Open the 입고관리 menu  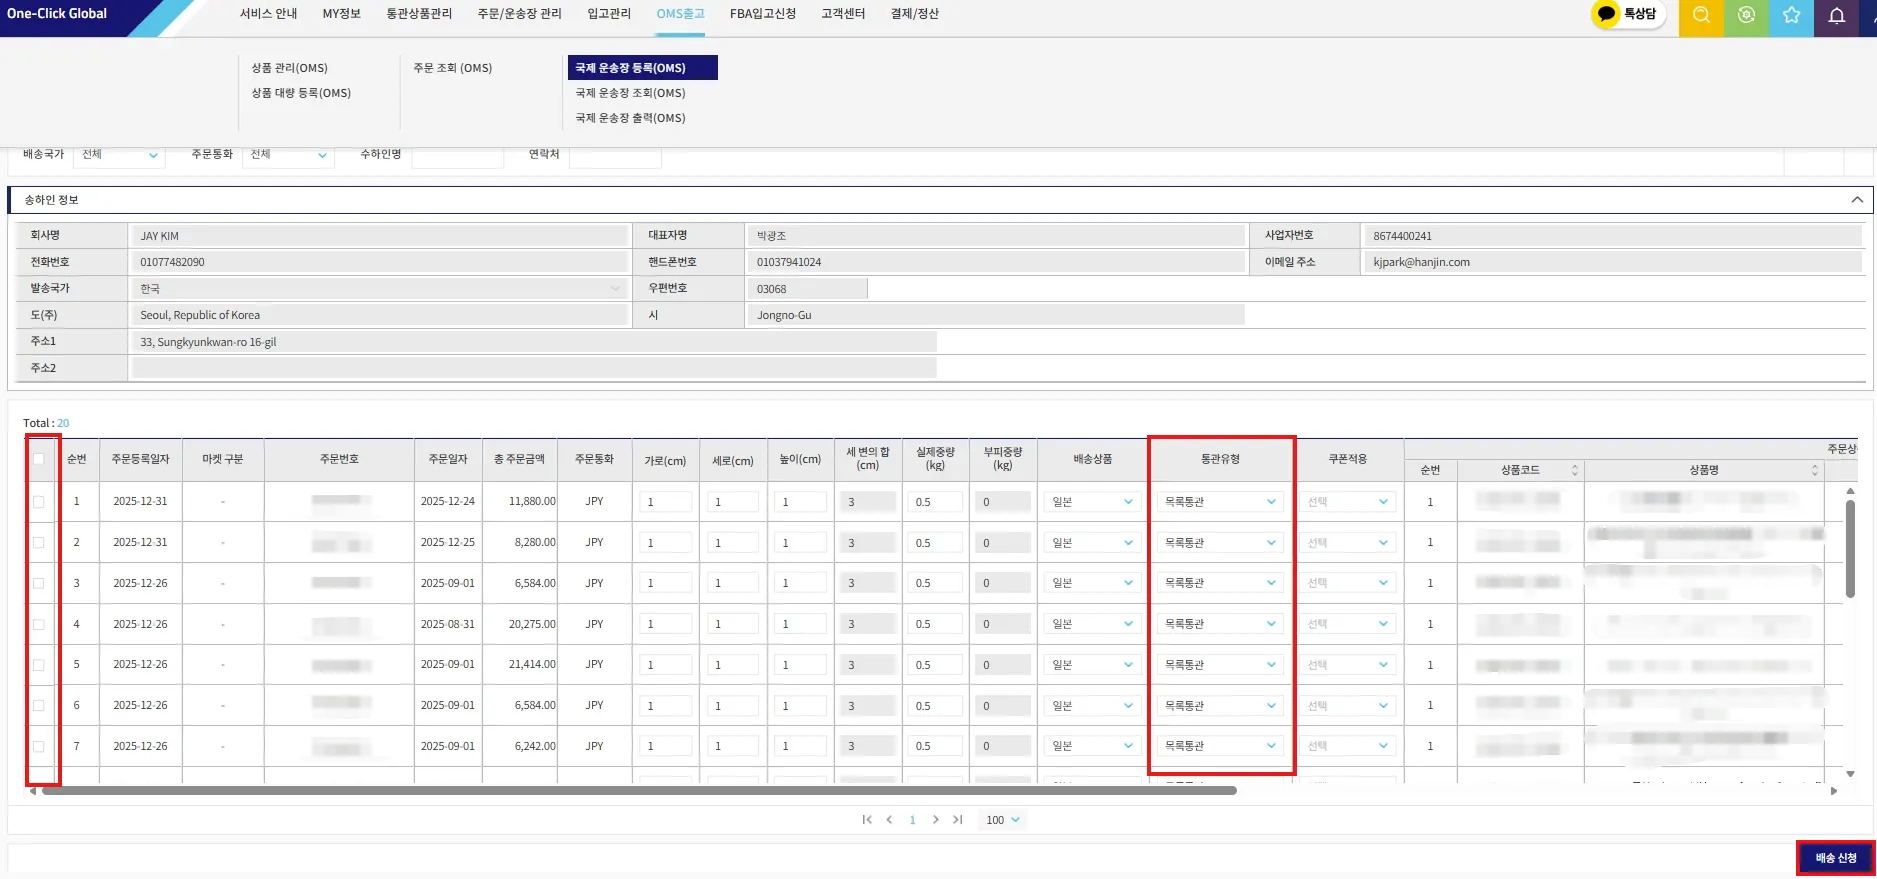[x=609, y=14]
